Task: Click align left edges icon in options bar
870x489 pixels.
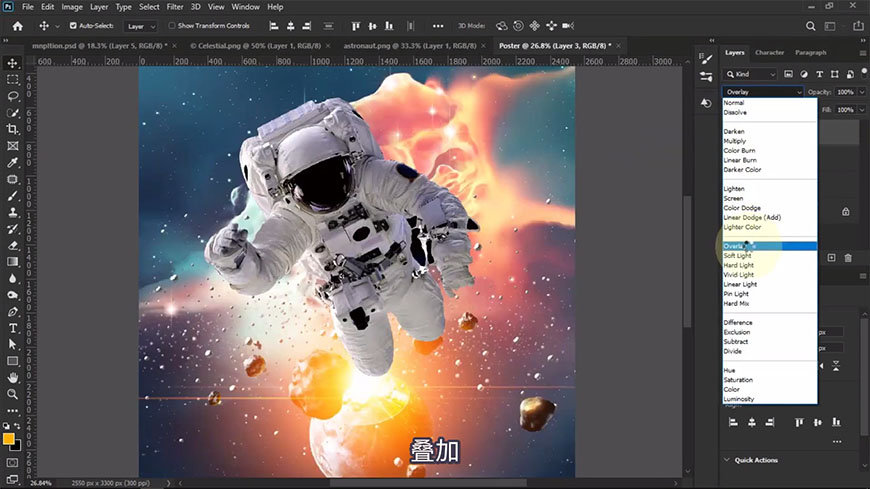Action: pyautogui.click(x=274, y=26)
